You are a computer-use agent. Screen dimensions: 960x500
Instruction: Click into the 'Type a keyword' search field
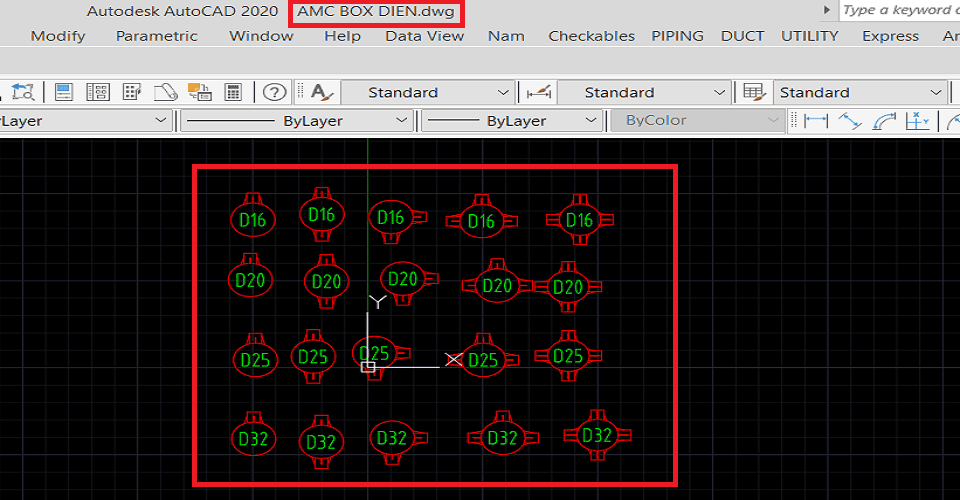pos(899,10)
